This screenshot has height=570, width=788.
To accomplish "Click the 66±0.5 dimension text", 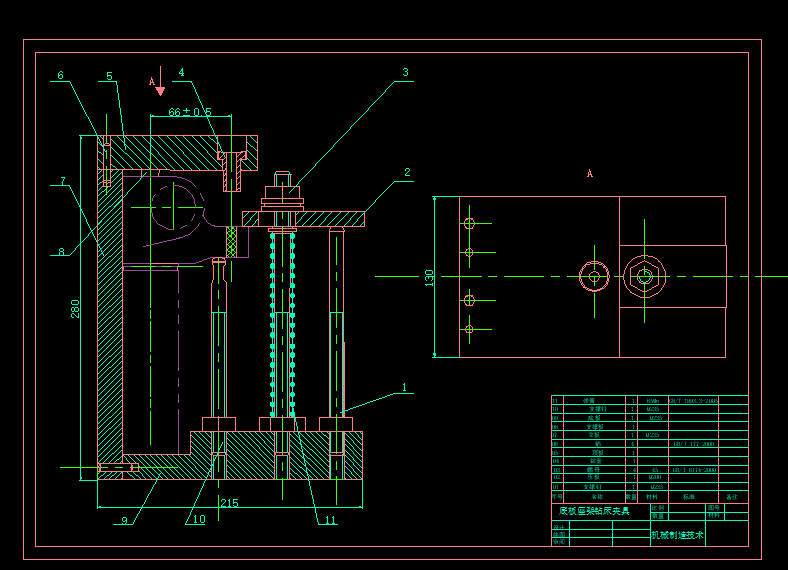I will pos(190,112).
